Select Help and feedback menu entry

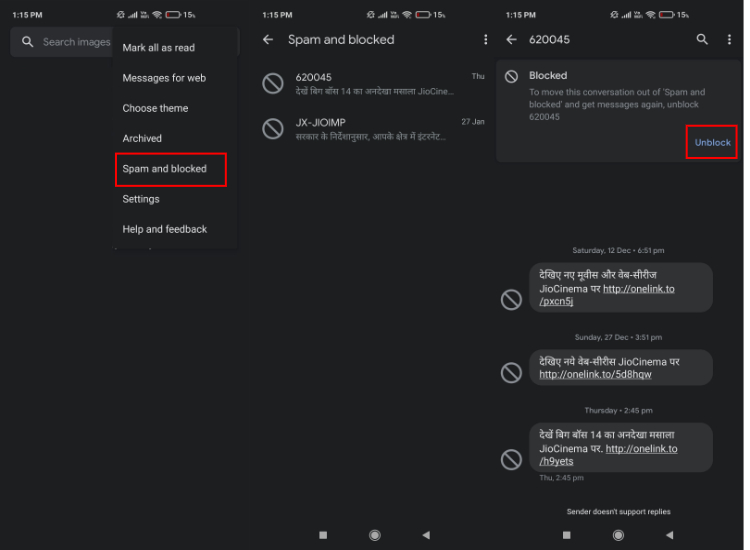(x=165, y=229)
